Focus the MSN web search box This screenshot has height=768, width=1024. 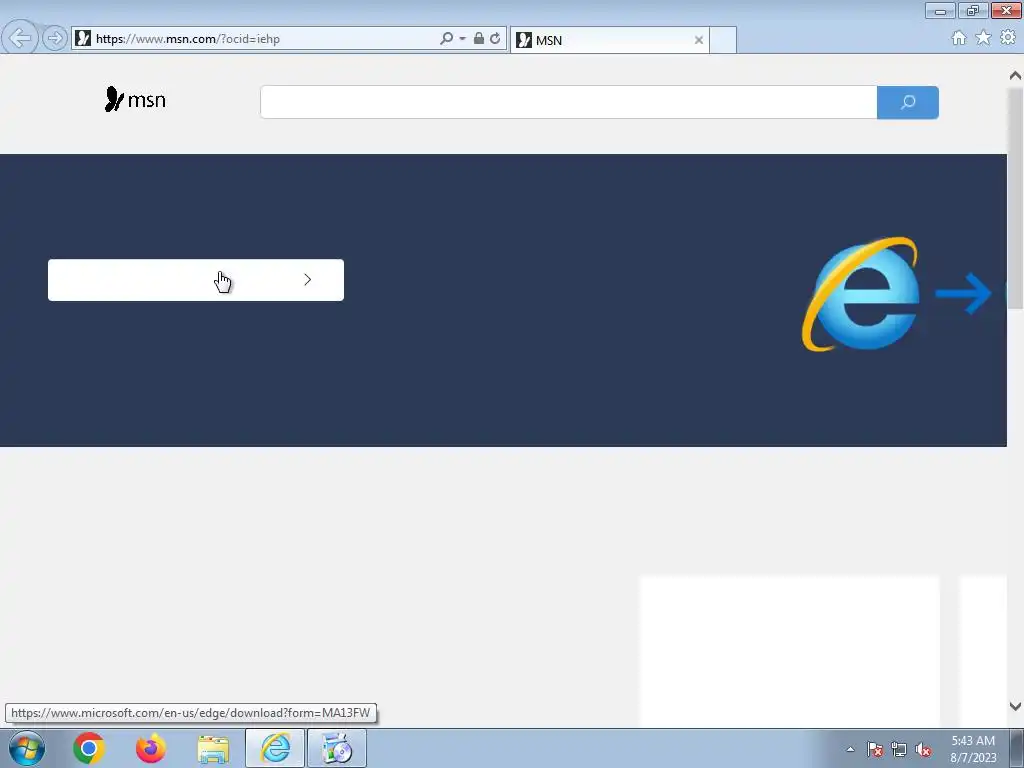(x=568, y=103)
